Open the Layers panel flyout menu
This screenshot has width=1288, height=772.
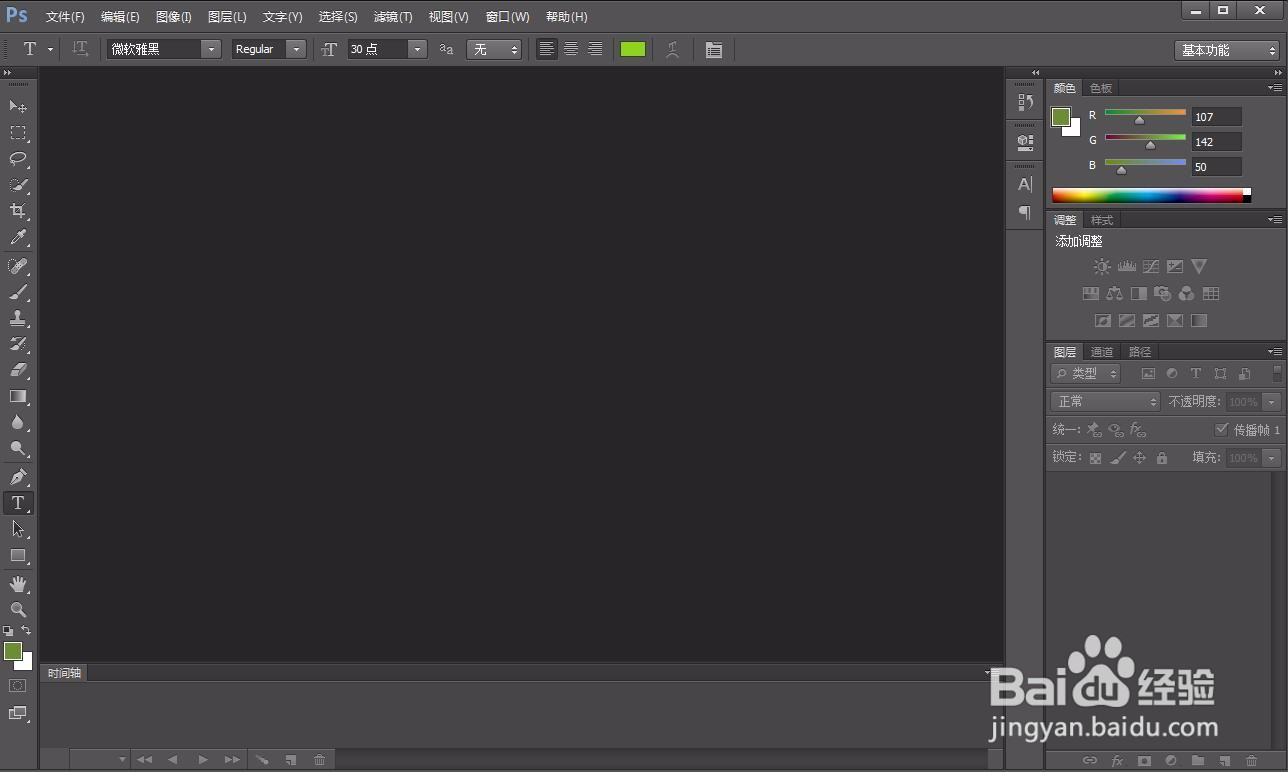pyautogui.click(x=1275, y=351)
